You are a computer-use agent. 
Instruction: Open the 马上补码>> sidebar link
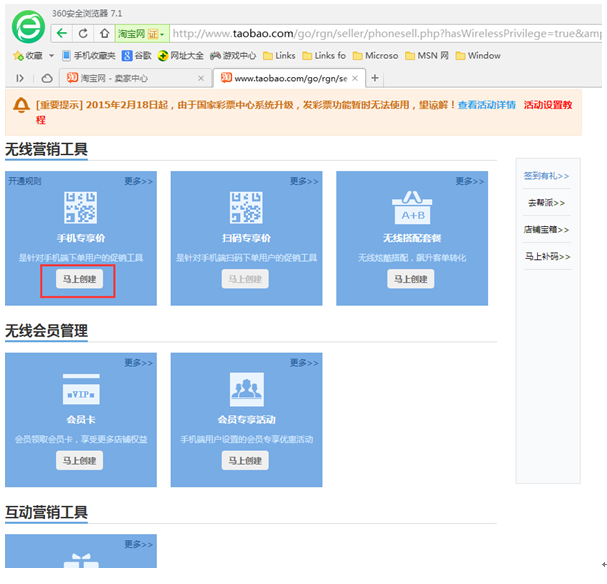[547, 257]
